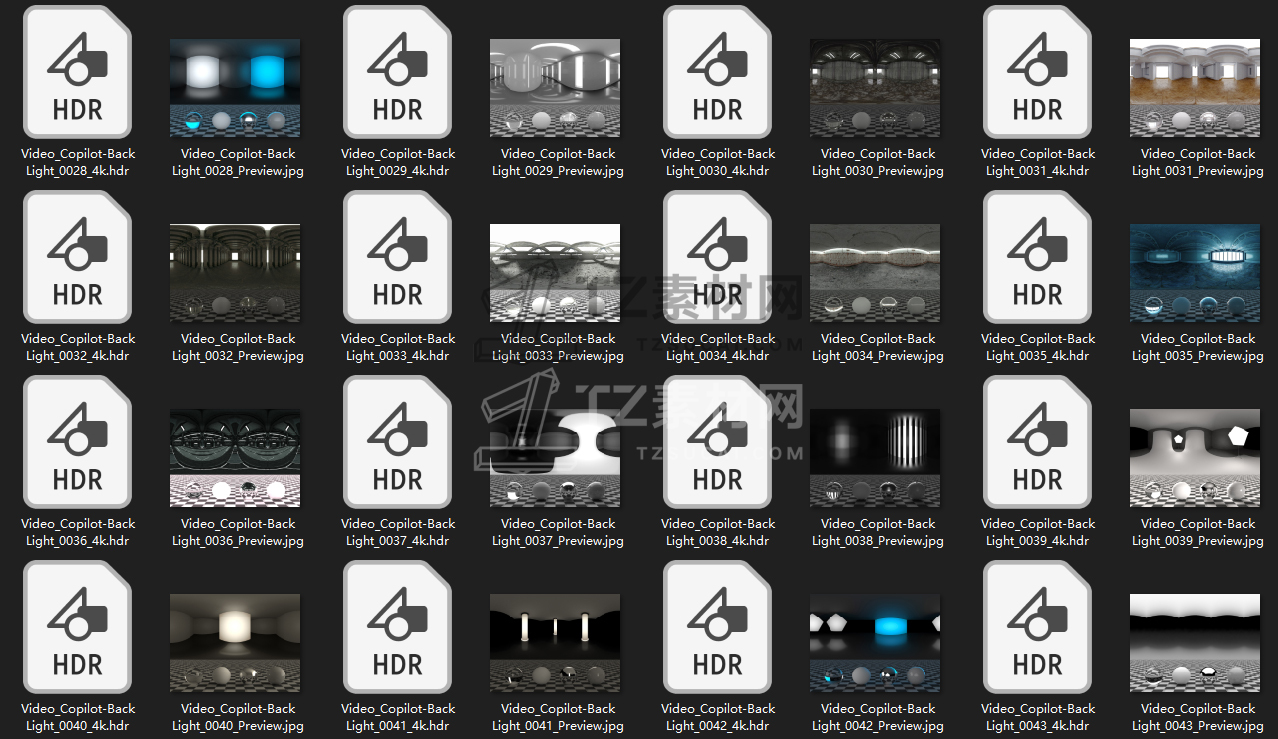Click the file name text BackLight_0031_Preview.jpg
The width and height of the screenshot is (1278, 739).
[x=1198, y=162]
